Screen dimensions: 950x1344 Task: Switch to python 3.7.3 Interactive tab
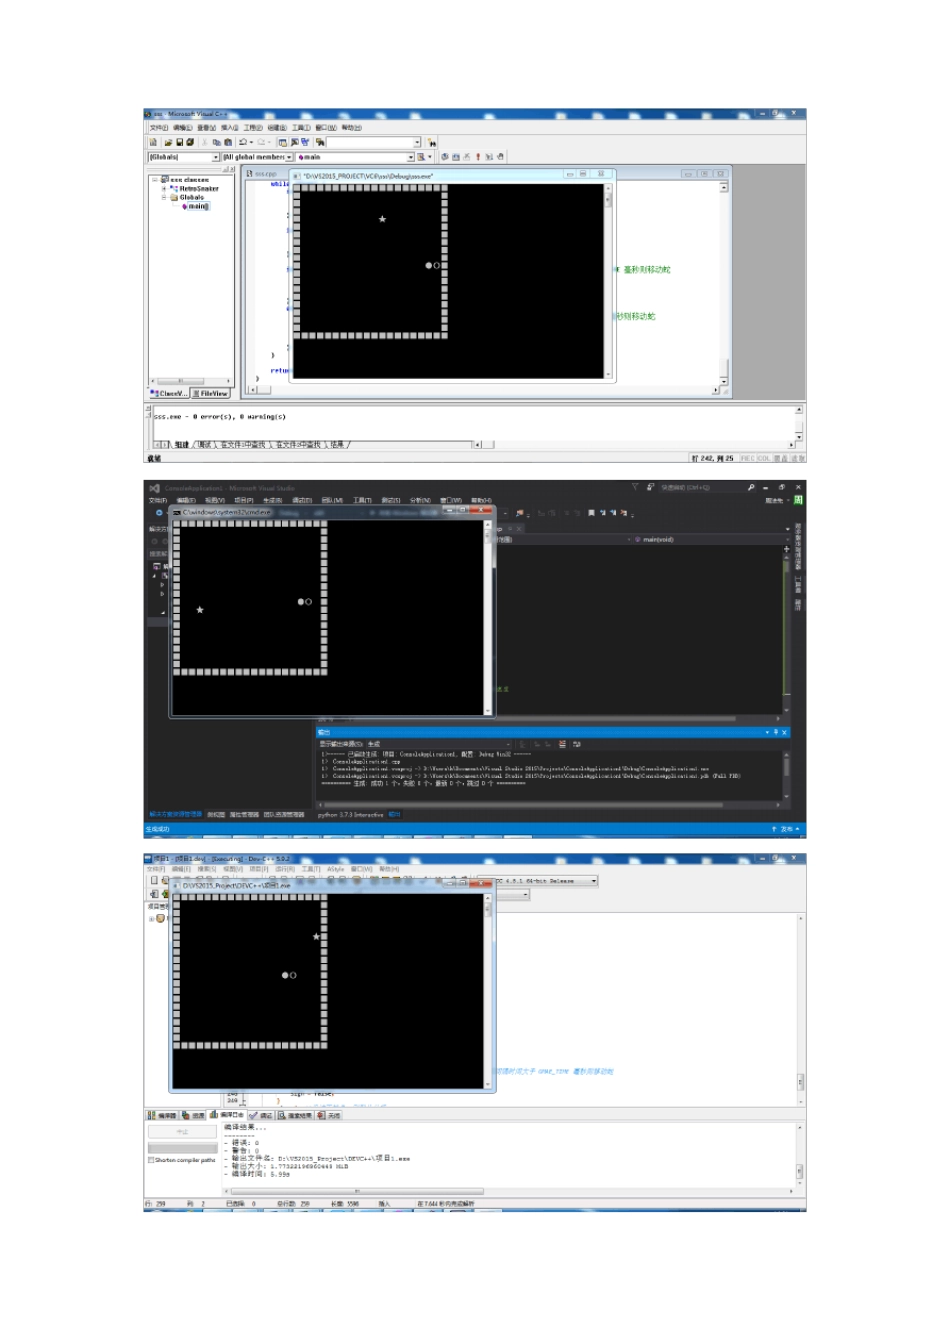click(351, 814)
